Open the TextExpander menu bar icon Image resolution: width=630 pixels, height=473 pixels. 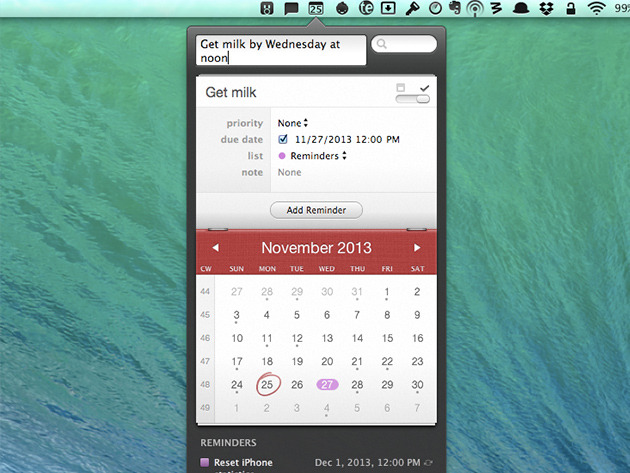[x=366, y=8]
